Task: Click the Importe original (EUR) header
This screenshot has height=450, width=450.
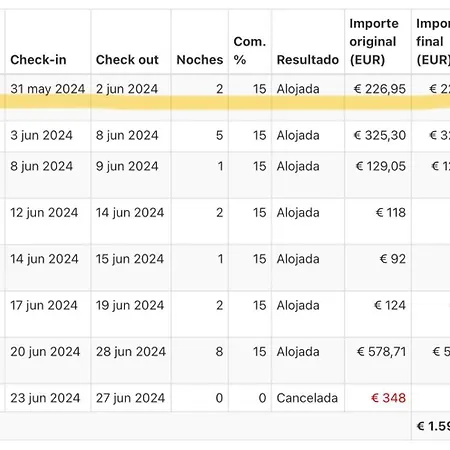Action: pyautogui.click(x=374, y=42)
